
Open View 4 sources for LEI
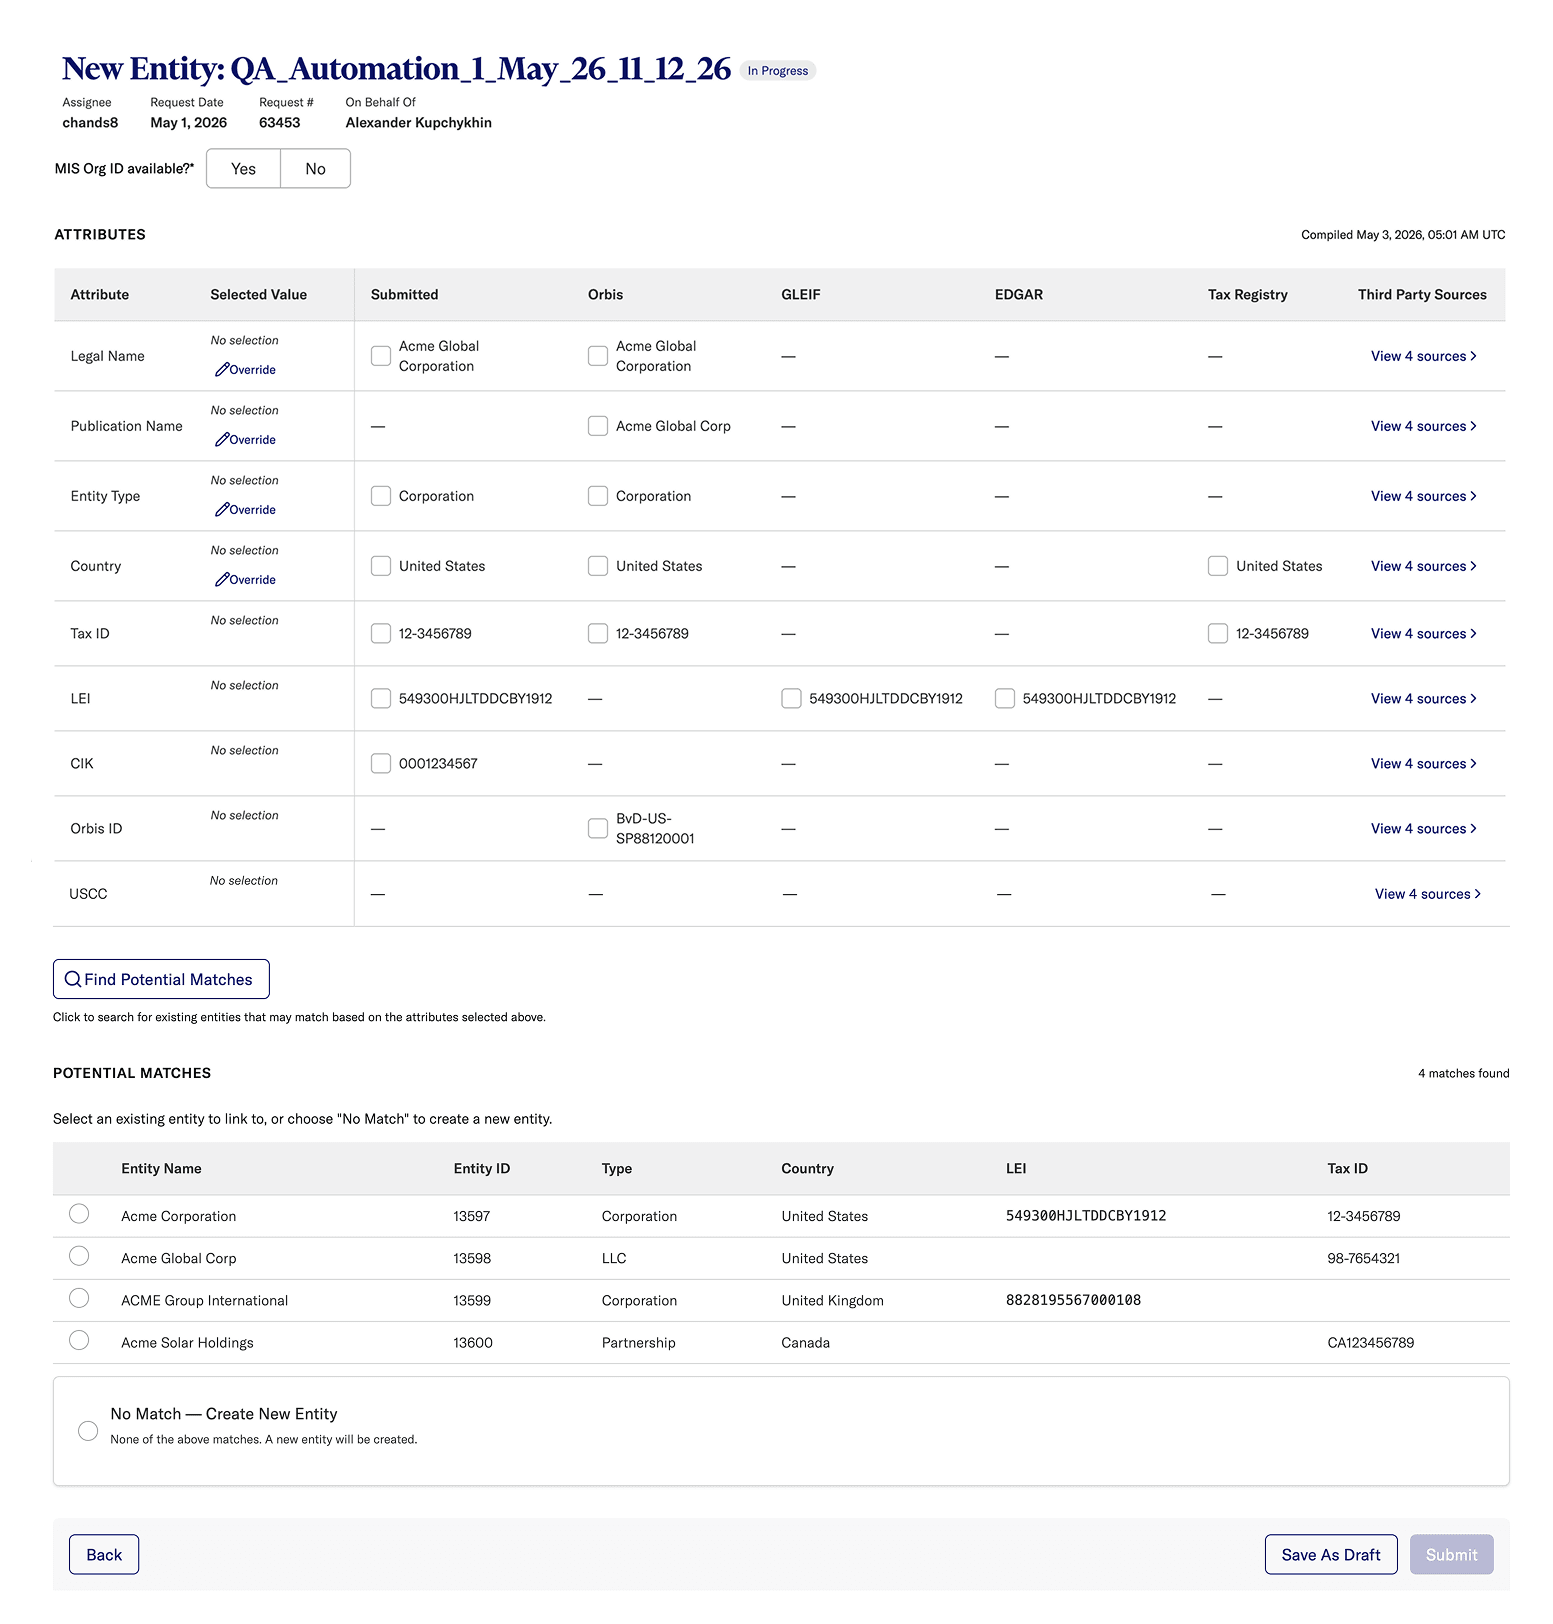(1423, 698)
